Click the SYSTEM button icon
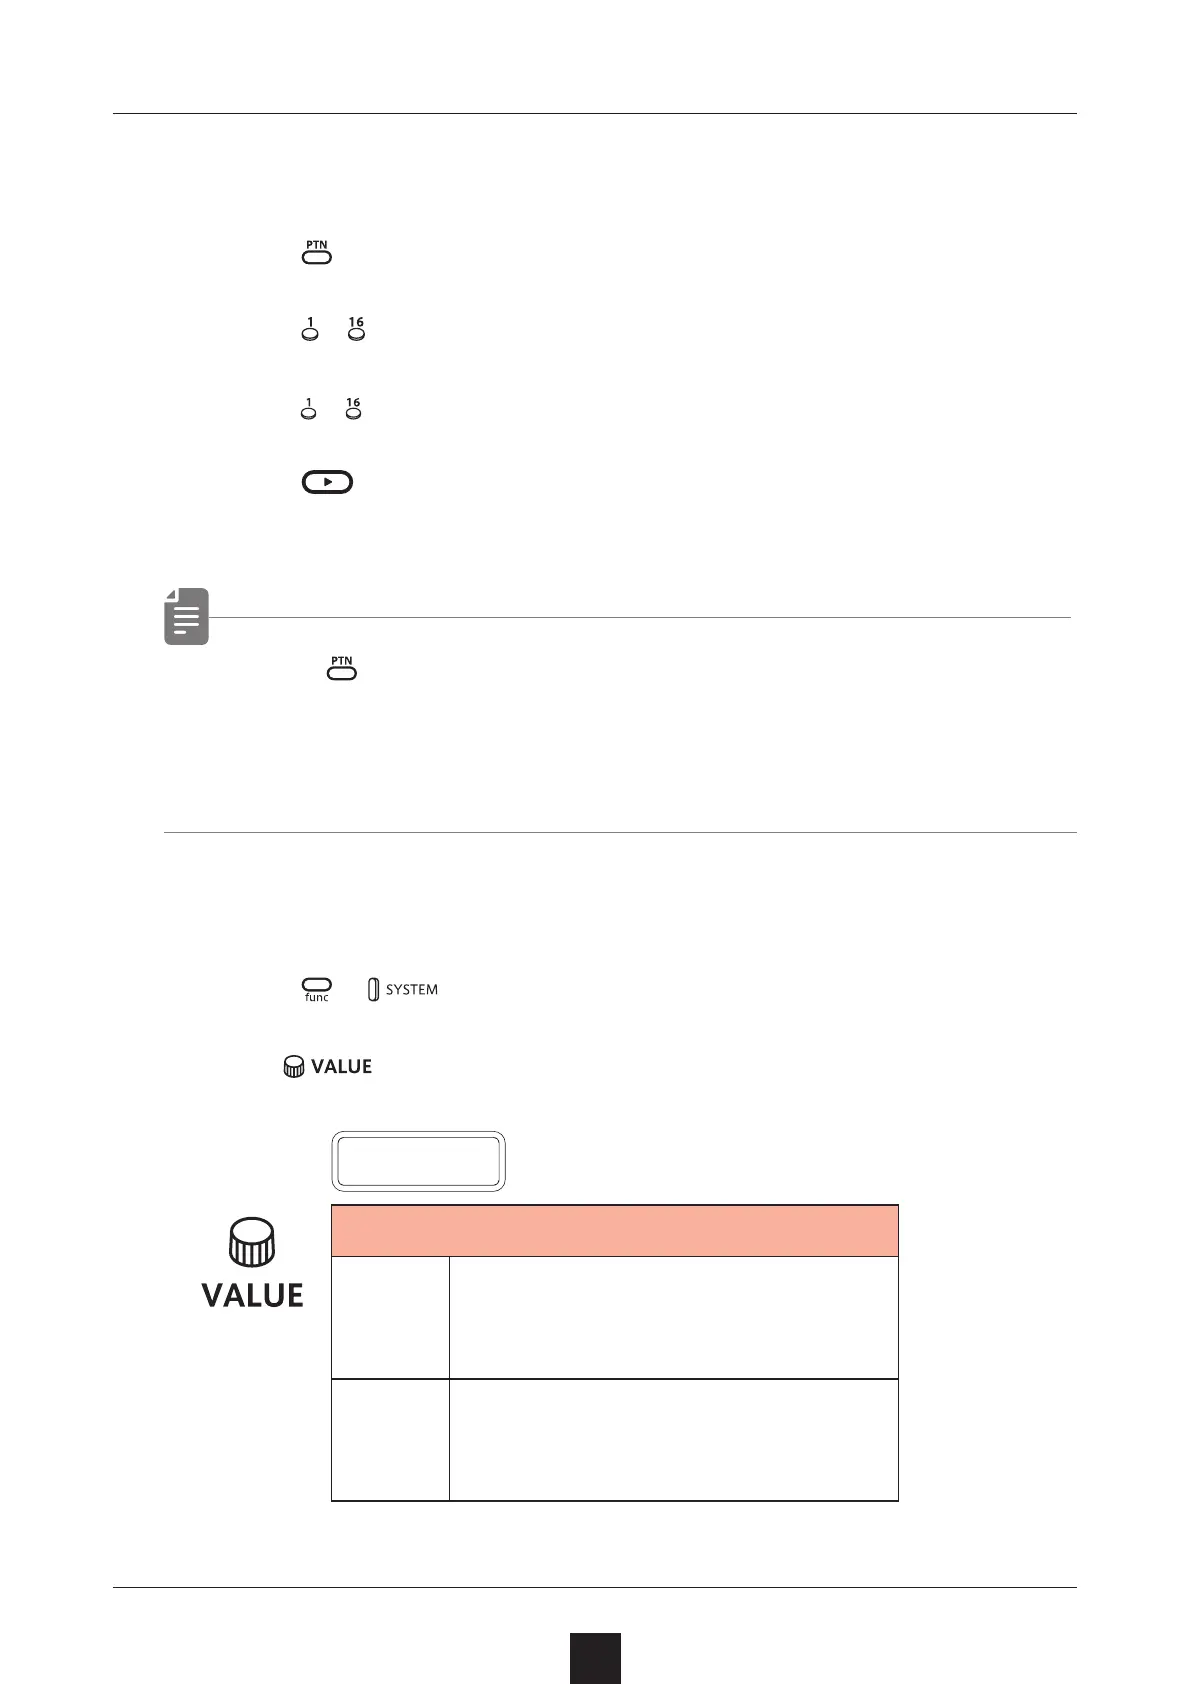Image resolution: width=1191 pixels, height=1684 pixels. (x=374, y=990)
